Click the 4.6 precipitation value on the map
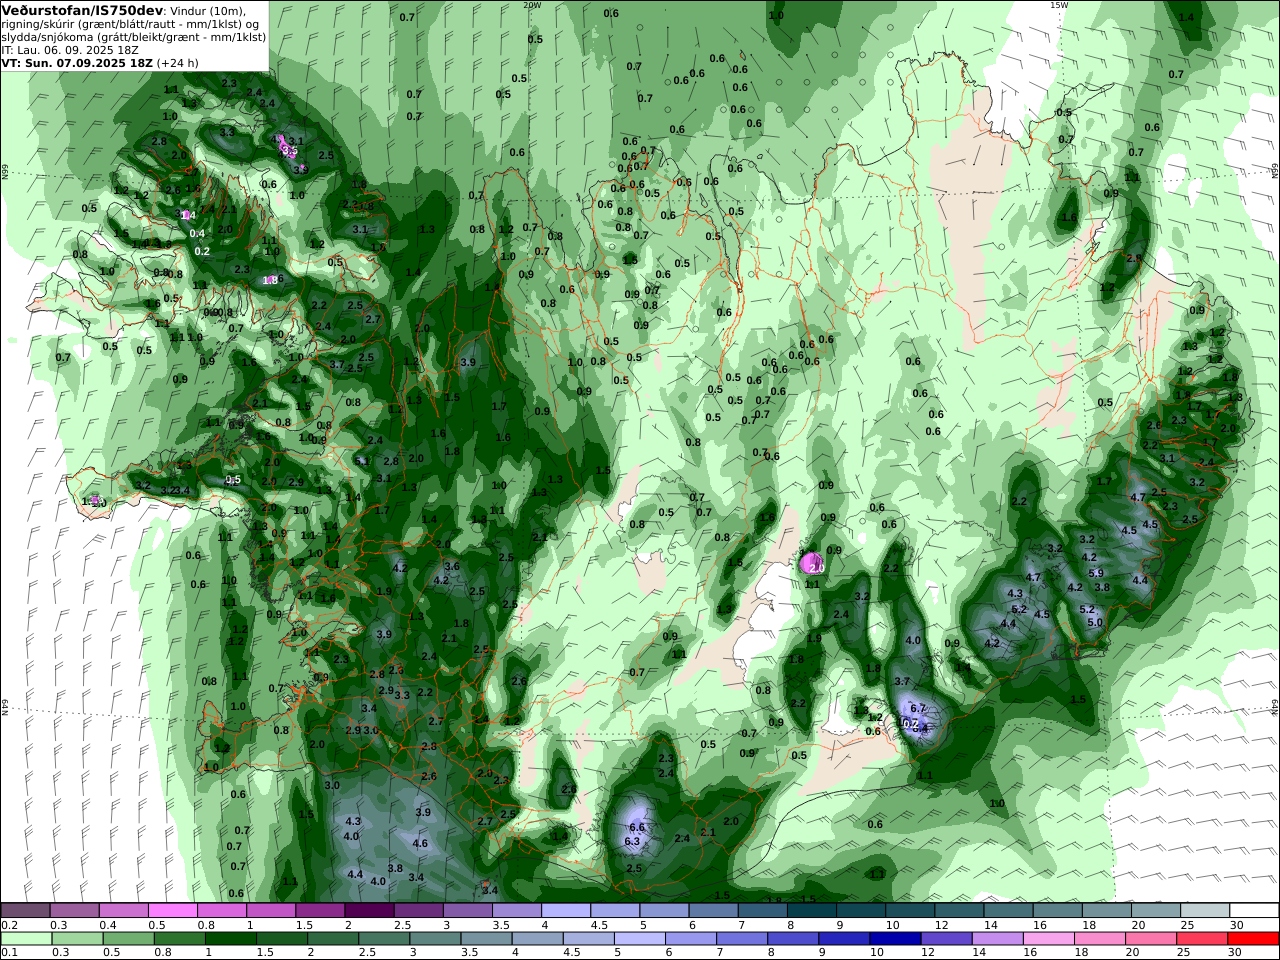 click(420, 843)
